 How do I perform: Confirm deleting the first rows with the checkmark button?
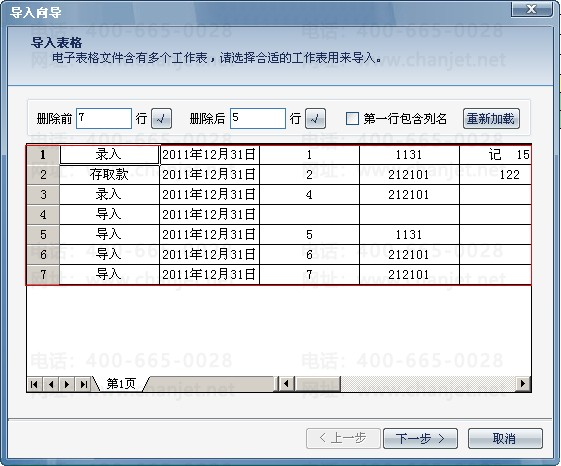click(x=161, y=118)
